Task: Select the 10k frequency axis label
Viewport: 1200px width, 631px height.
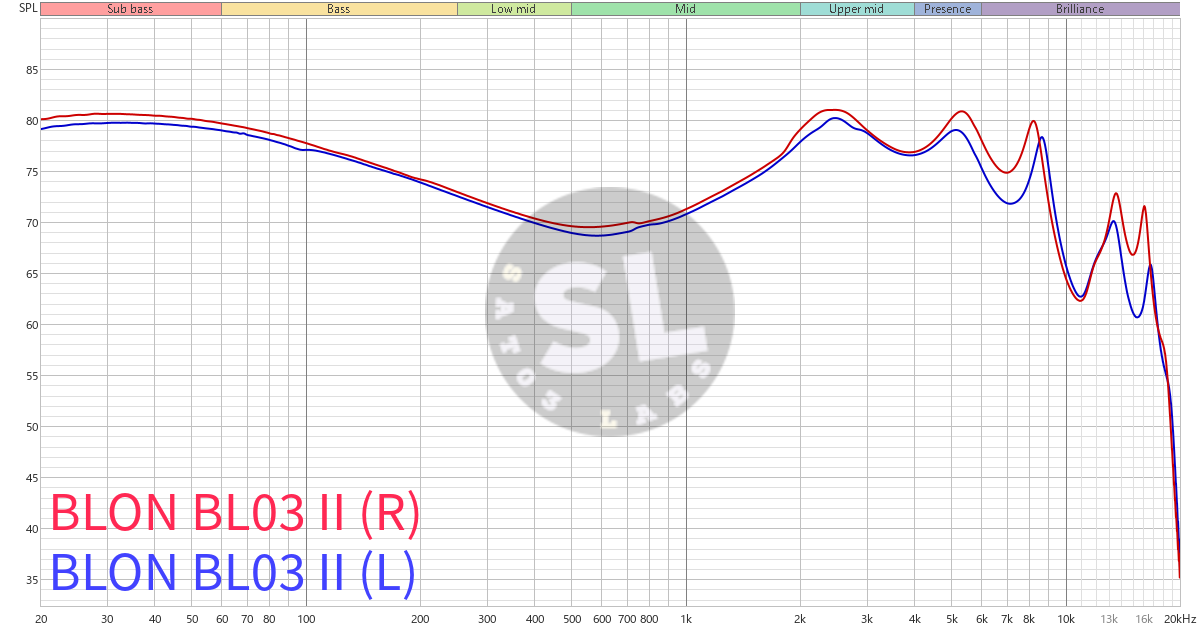Action: coord(1066,618)
